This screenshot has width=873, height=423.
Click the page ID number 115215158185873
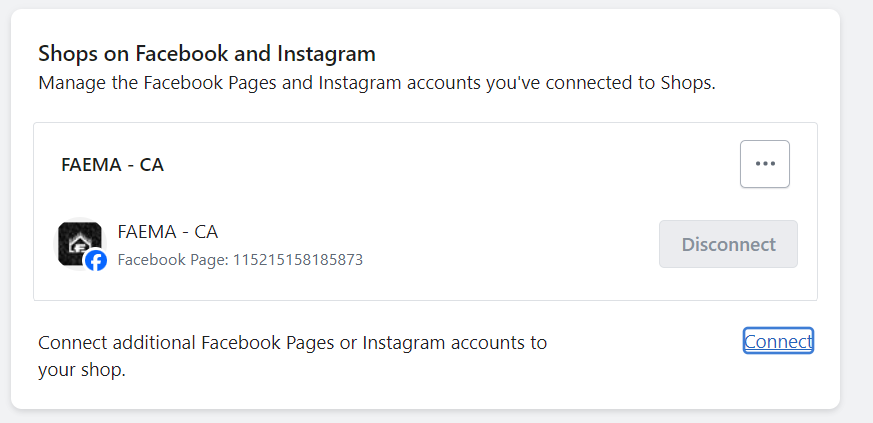[298, 260]
